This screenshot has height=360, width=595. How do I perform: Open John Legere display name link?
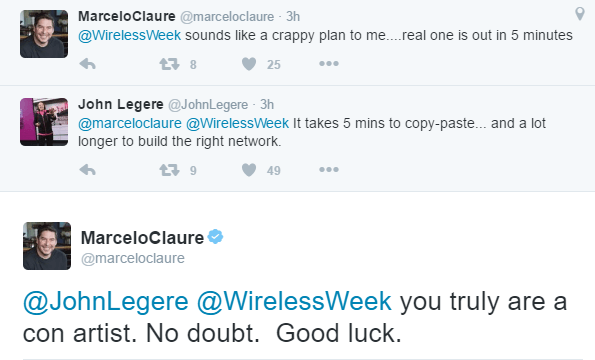point(121,104)
